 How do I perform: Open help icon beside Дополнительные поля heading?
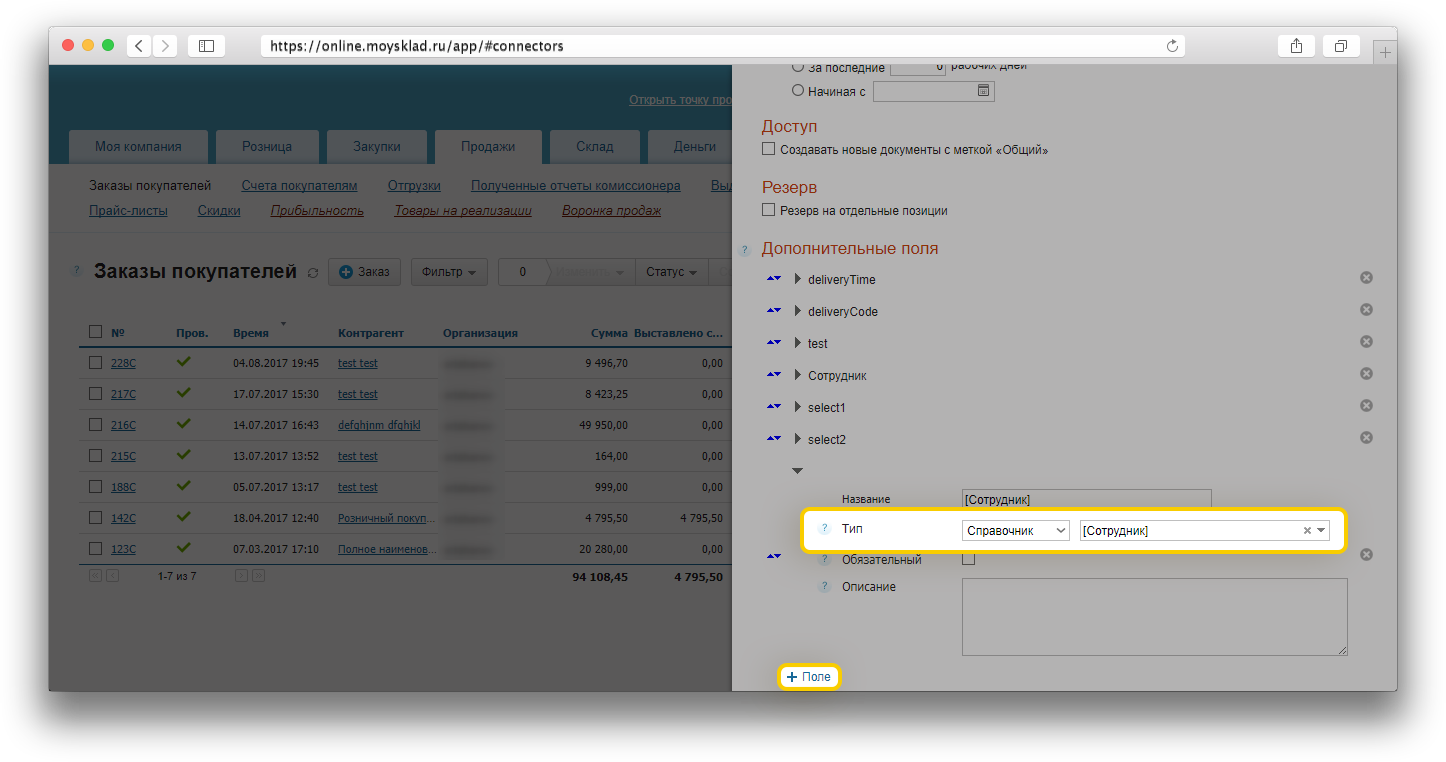(x=744, y=249)
